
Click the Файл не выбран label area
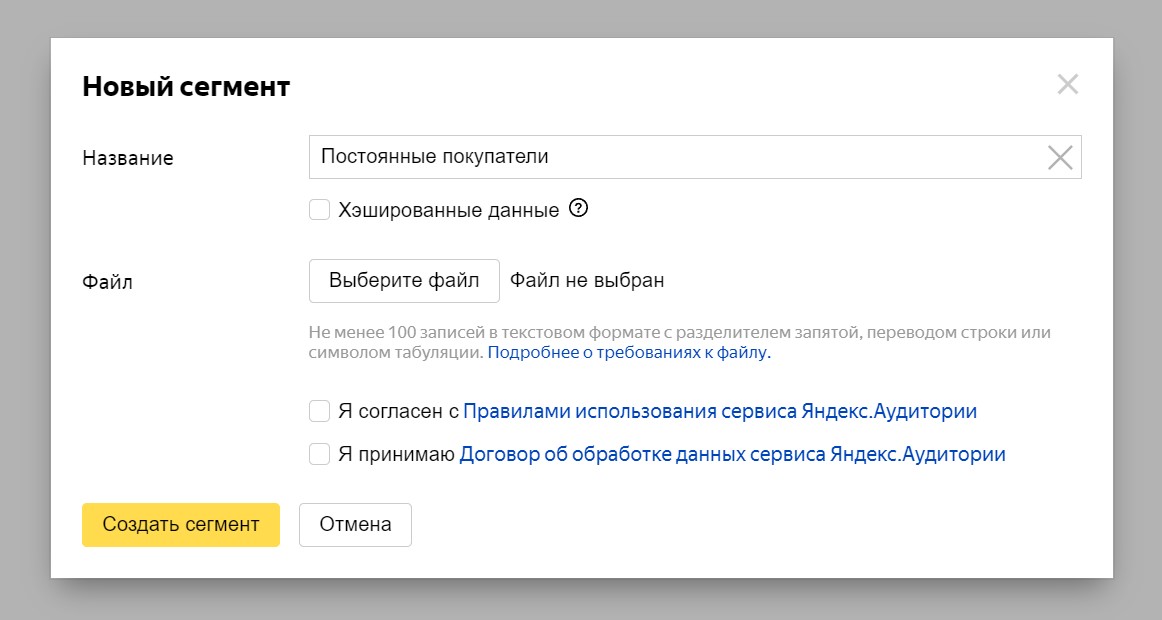(586, 280)
